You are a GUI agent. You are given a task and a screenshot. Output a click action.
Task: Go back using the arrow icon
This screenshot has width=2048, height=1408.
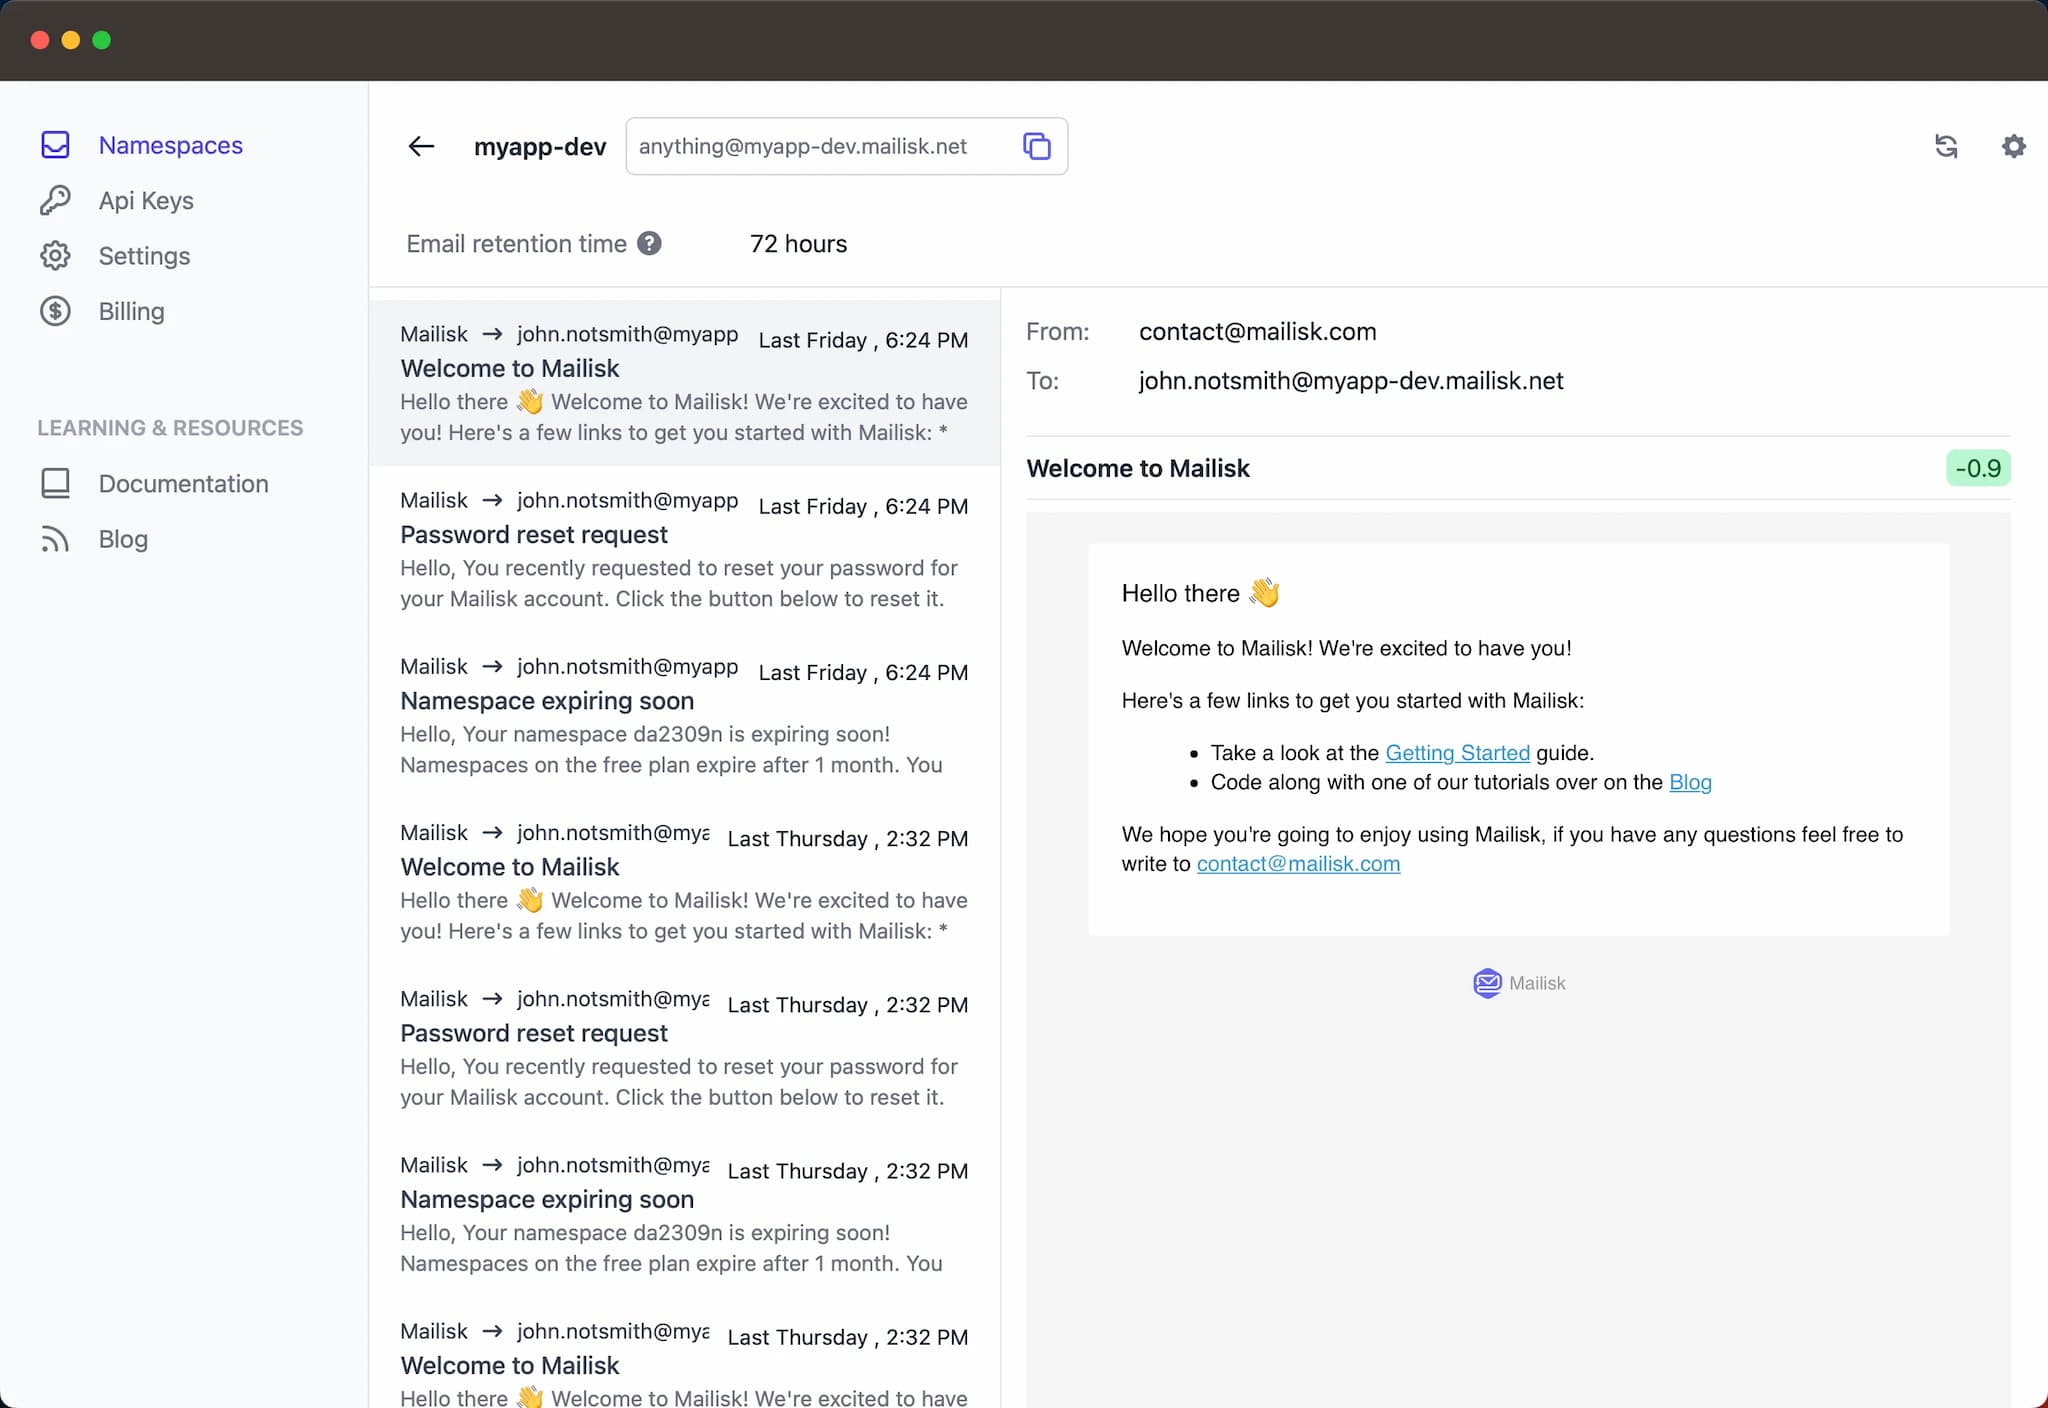click(x=421, y=146)
